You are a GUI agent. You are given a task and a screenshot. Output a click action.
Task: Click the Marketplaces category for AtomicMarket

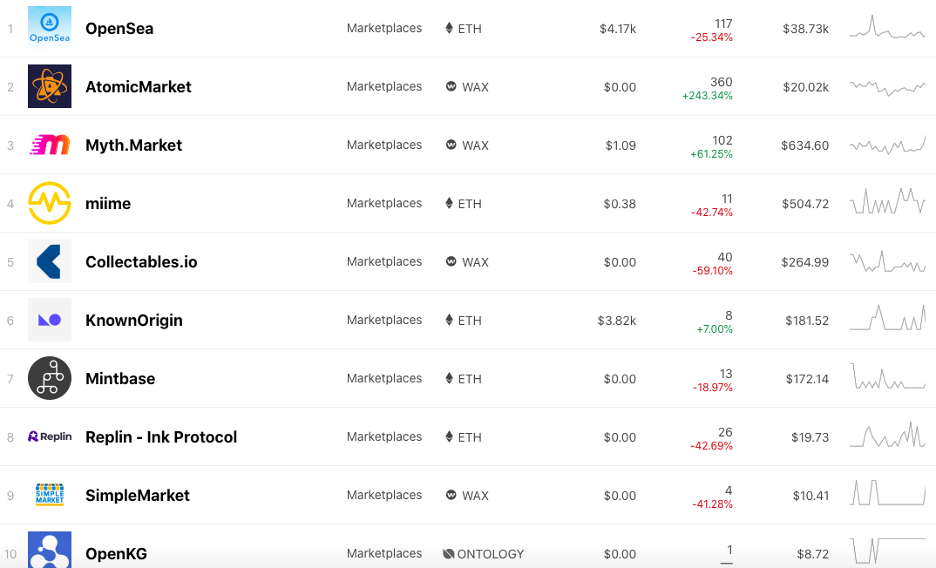coord(384,87)
